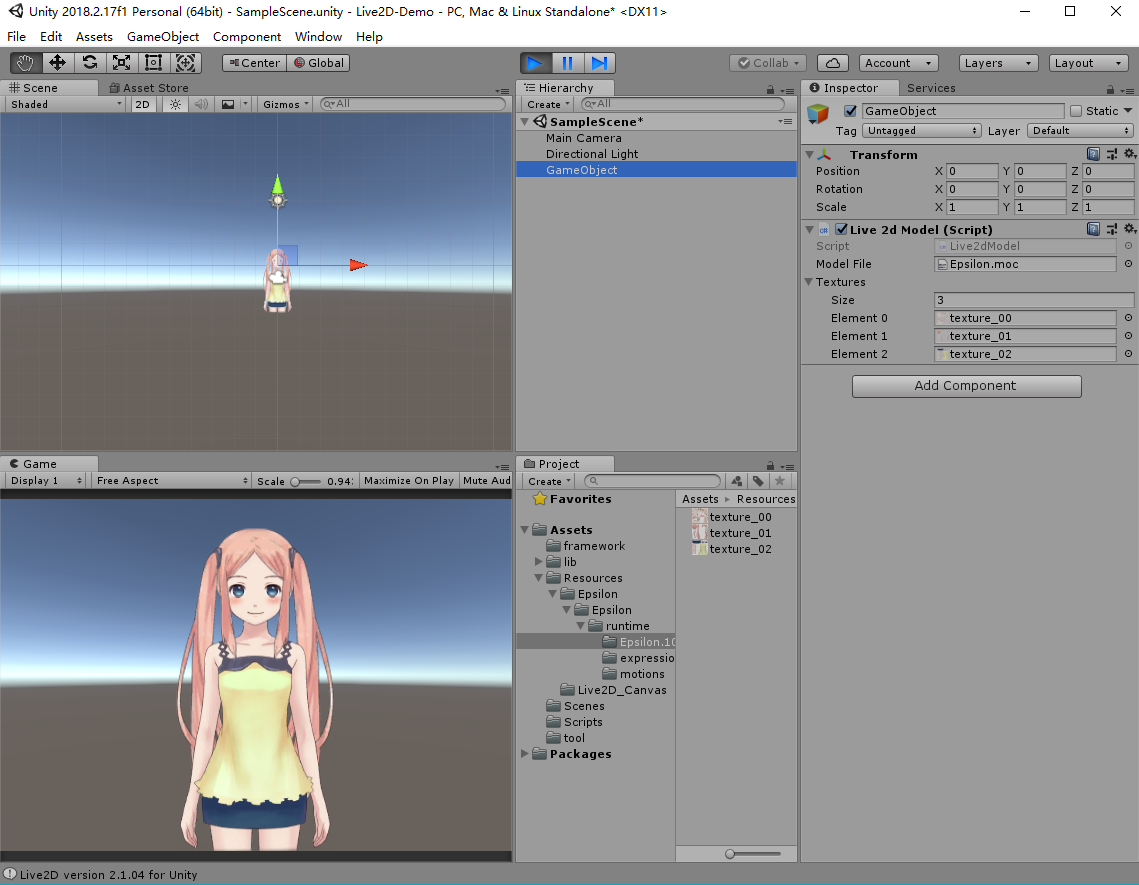Open the Account button menu
This screenshot has height=885, width=1139.
pos(899,63)
